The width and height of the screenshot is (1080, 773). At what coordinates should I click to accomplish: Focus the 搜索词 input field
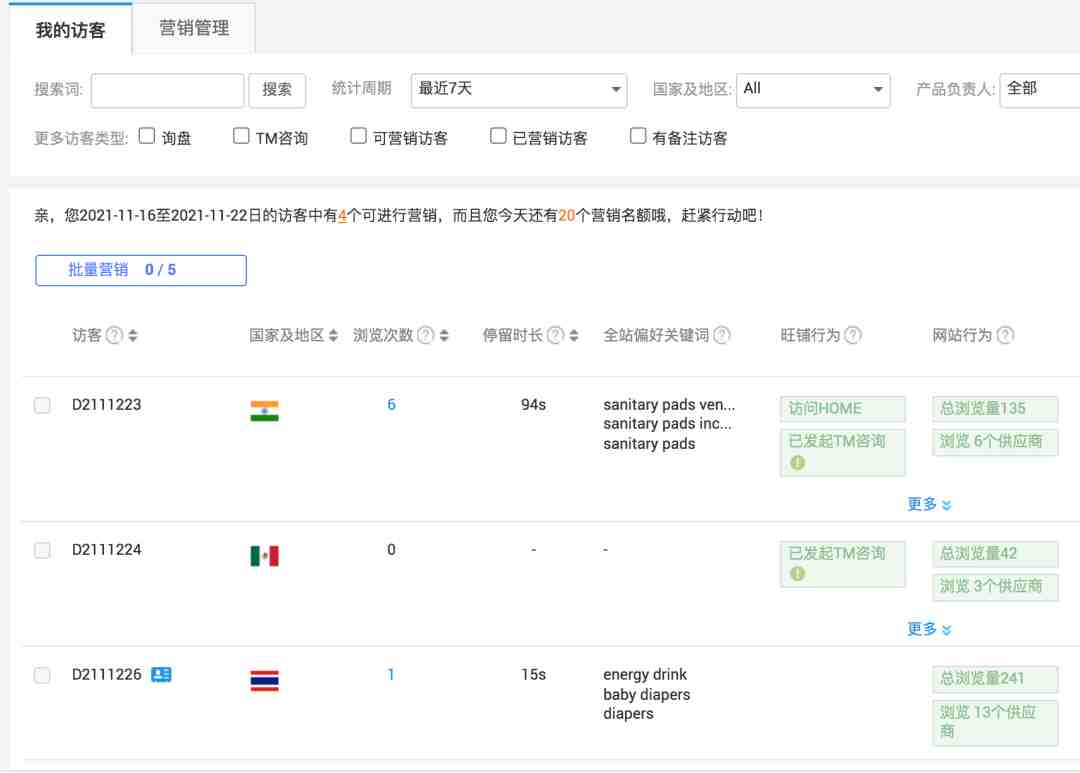click(167, 90)
